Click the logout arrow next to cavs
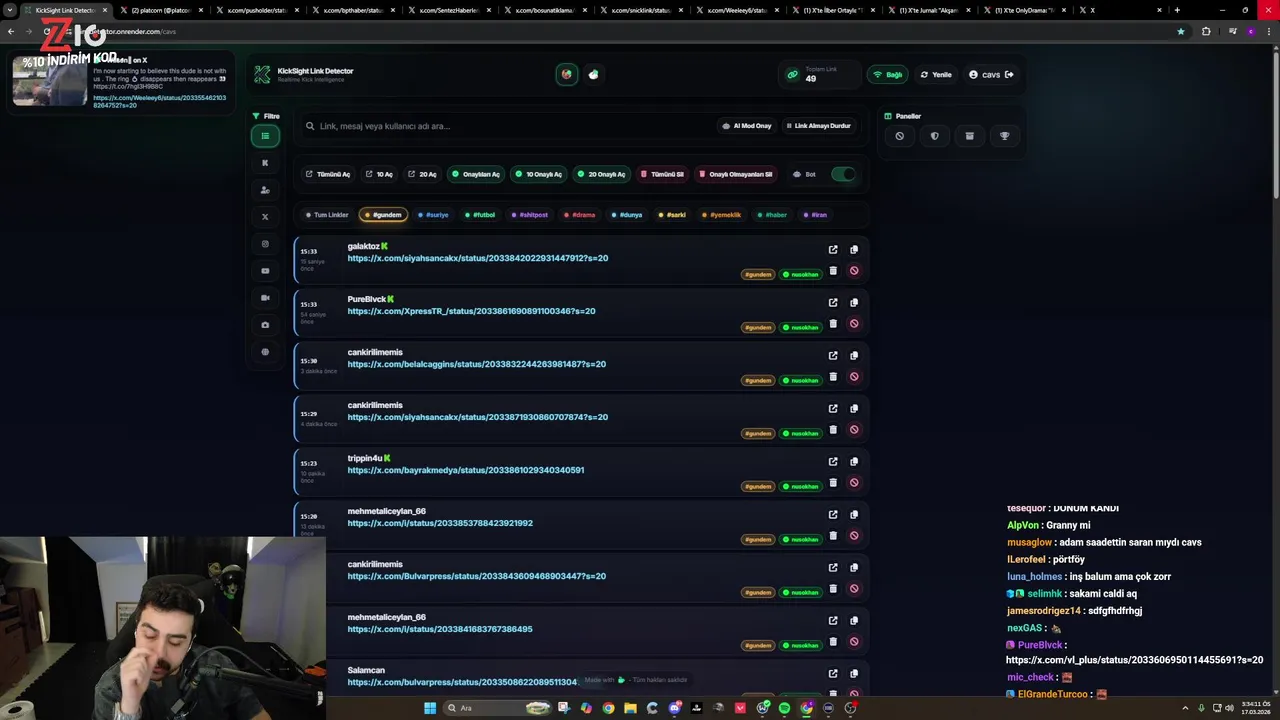This screenshot has width=1280, height=720. click(x=1009, y=74)
